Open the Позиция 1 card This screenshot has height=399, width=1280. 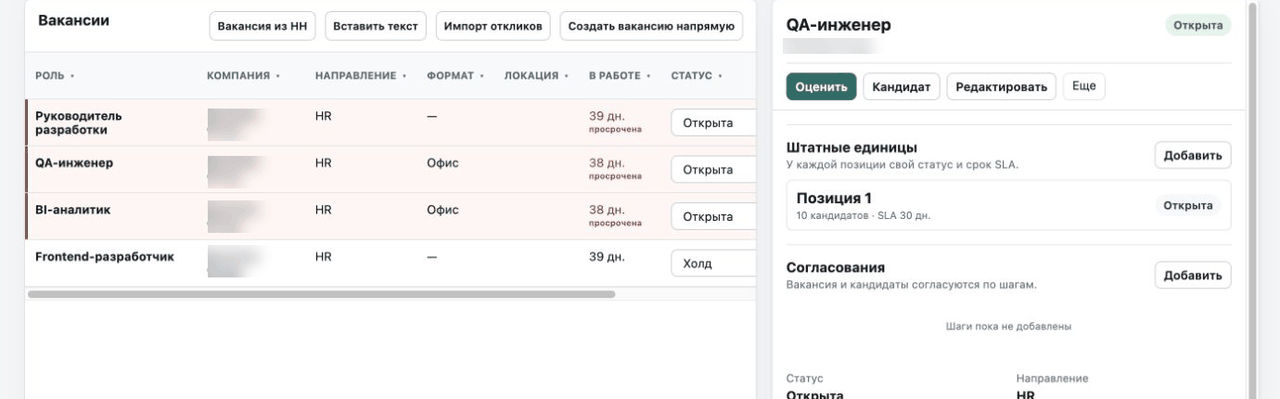[1009, 205]
